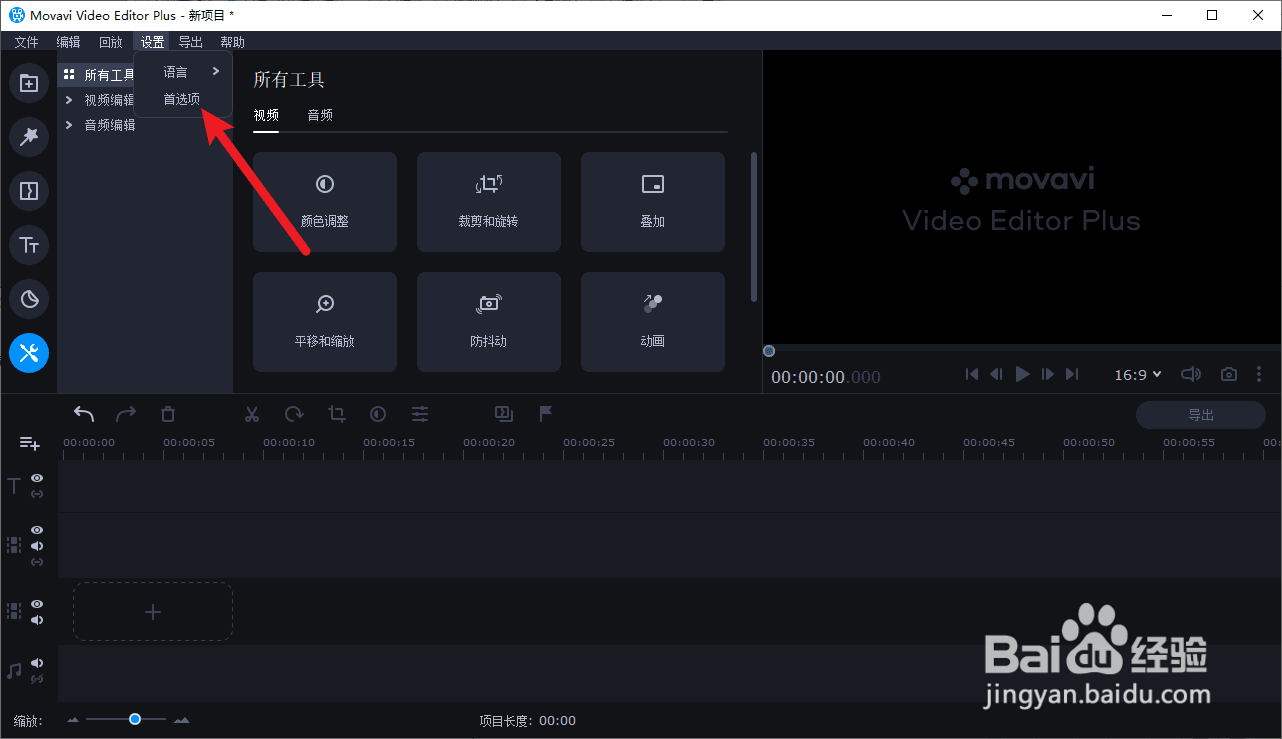This screenshot has width=1282, height=739.
Task: Open the preview more-options three dots
Action: 1259,374
